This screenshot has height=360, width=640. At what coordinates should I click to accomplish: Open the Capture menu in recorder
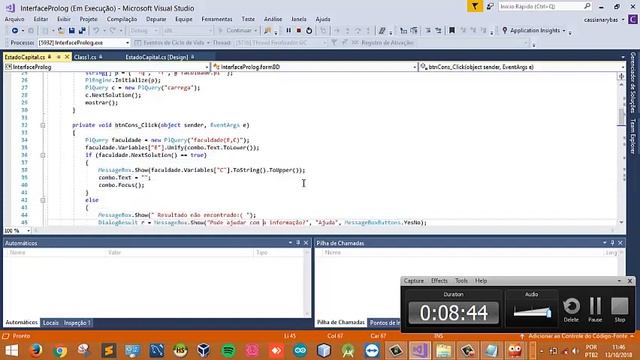coord(413,281)
